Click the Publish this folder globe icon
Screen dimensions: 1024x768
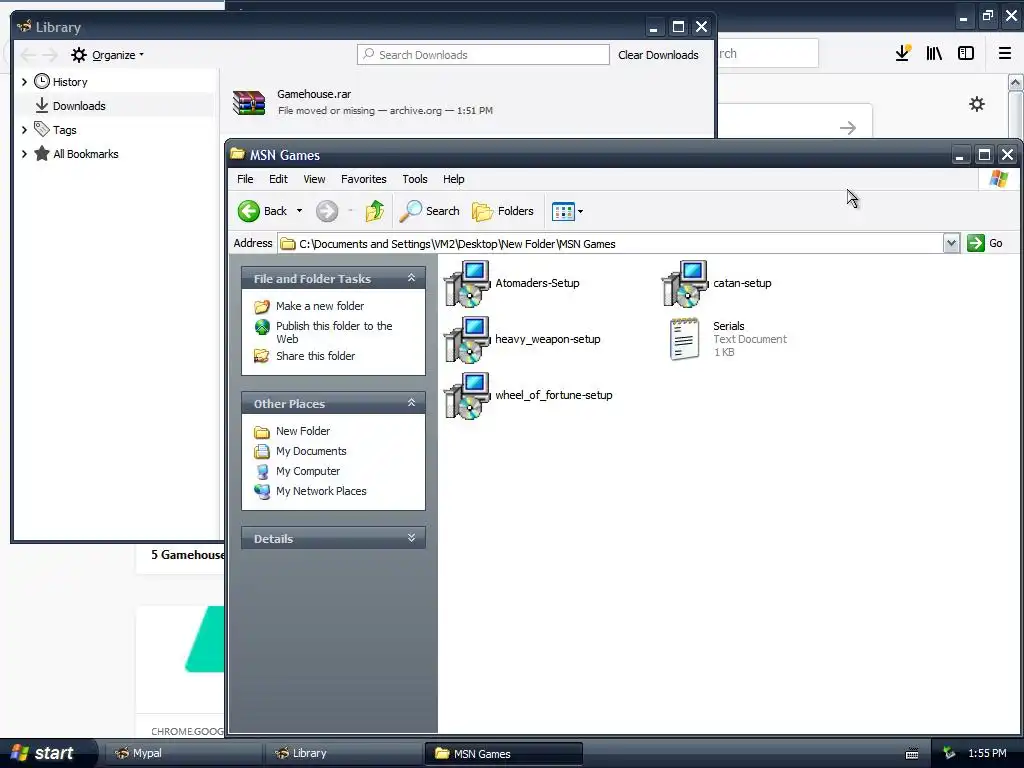pos(262,327)
